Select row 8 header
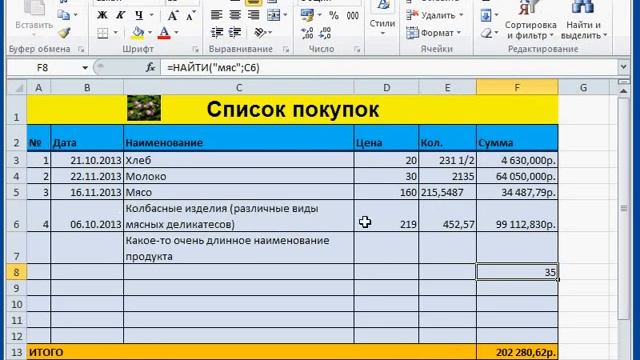The width and height of the screenshot is (640, 360). pos(16,272)
